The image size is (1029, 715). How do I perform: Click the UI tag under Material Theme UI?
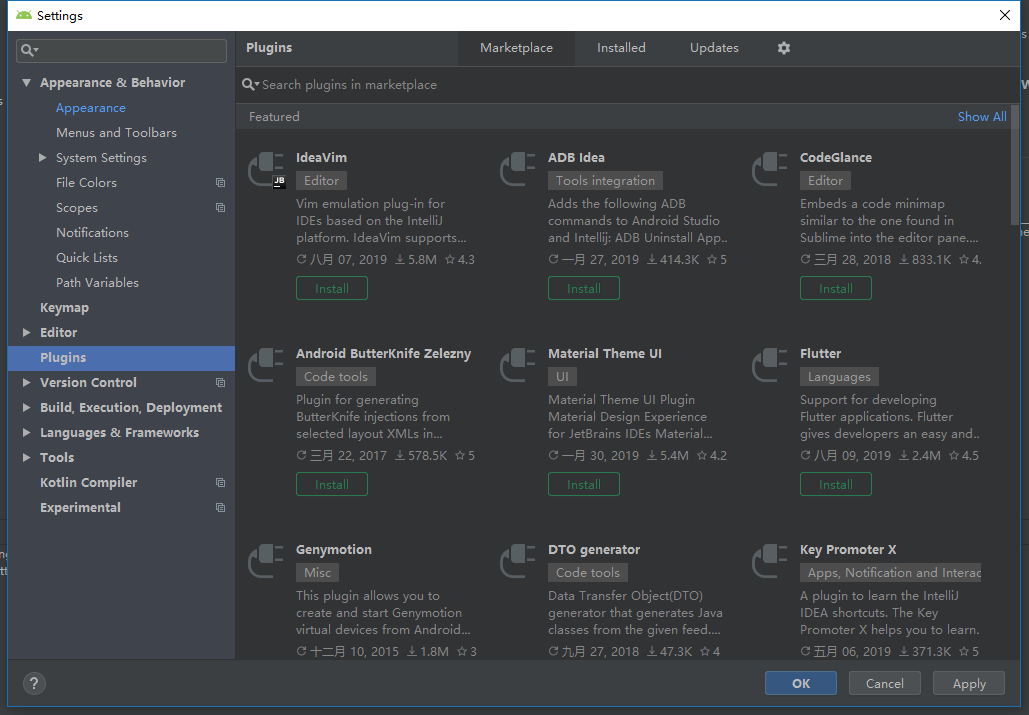coord(562,377)
